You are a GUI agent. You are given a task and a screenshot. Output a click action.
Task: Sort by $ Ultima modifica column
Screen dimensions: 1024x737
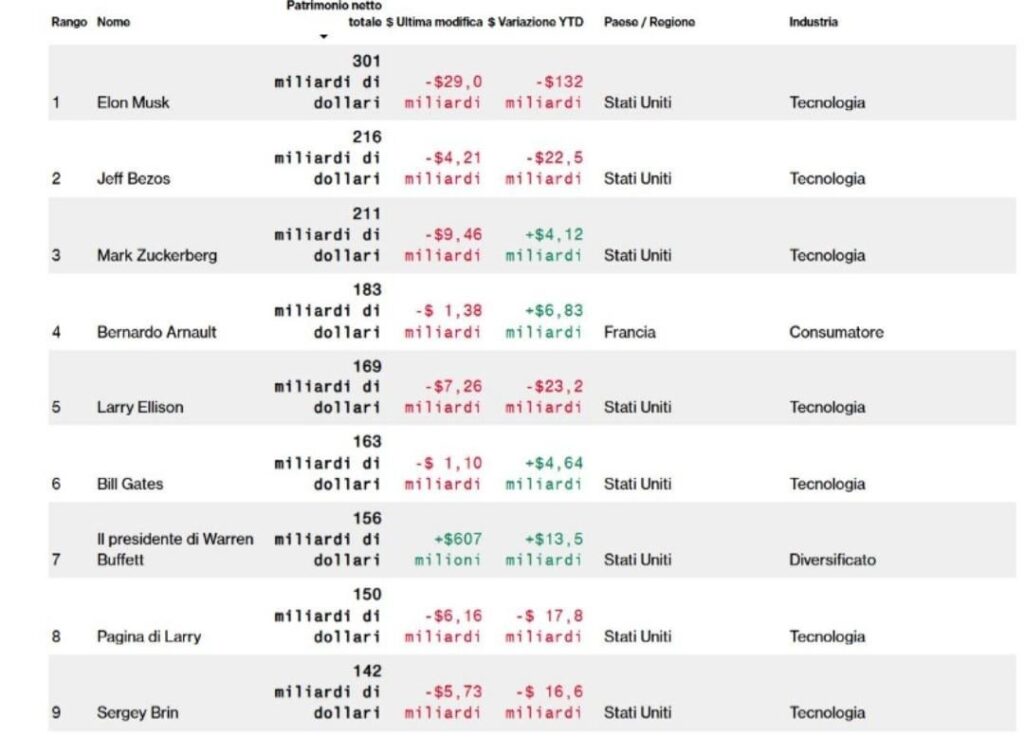(434, 22)
